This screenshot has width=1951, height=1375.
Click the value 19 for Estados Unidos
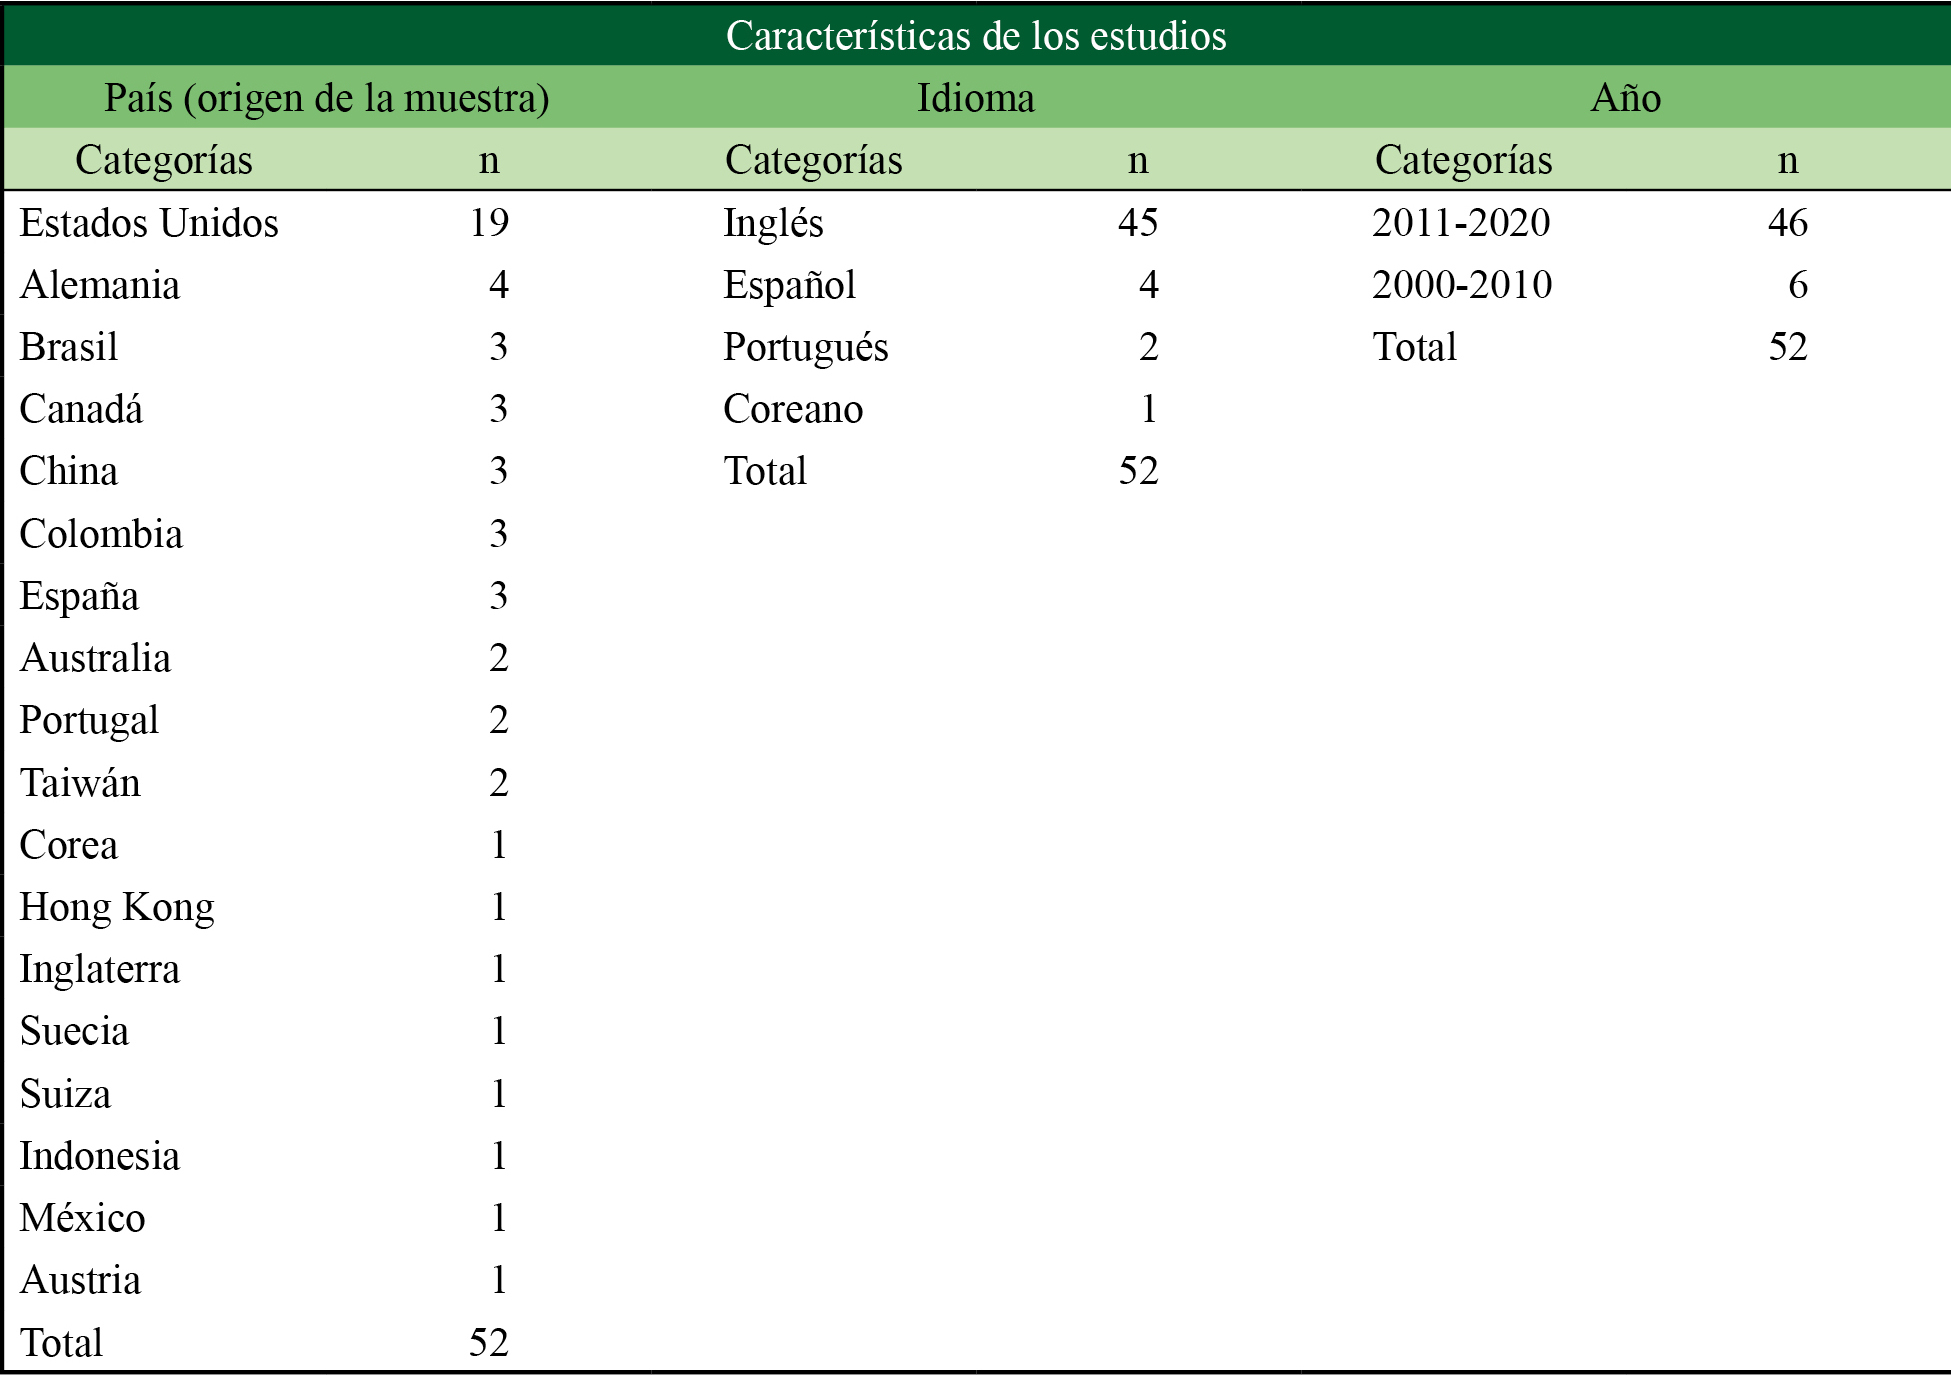(489, 223)
